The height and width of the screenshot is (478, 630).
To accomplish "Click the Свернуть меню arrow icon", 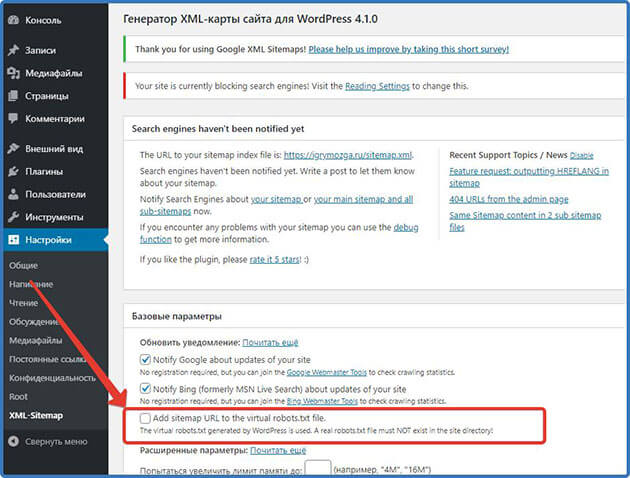I will pos(13,441).
